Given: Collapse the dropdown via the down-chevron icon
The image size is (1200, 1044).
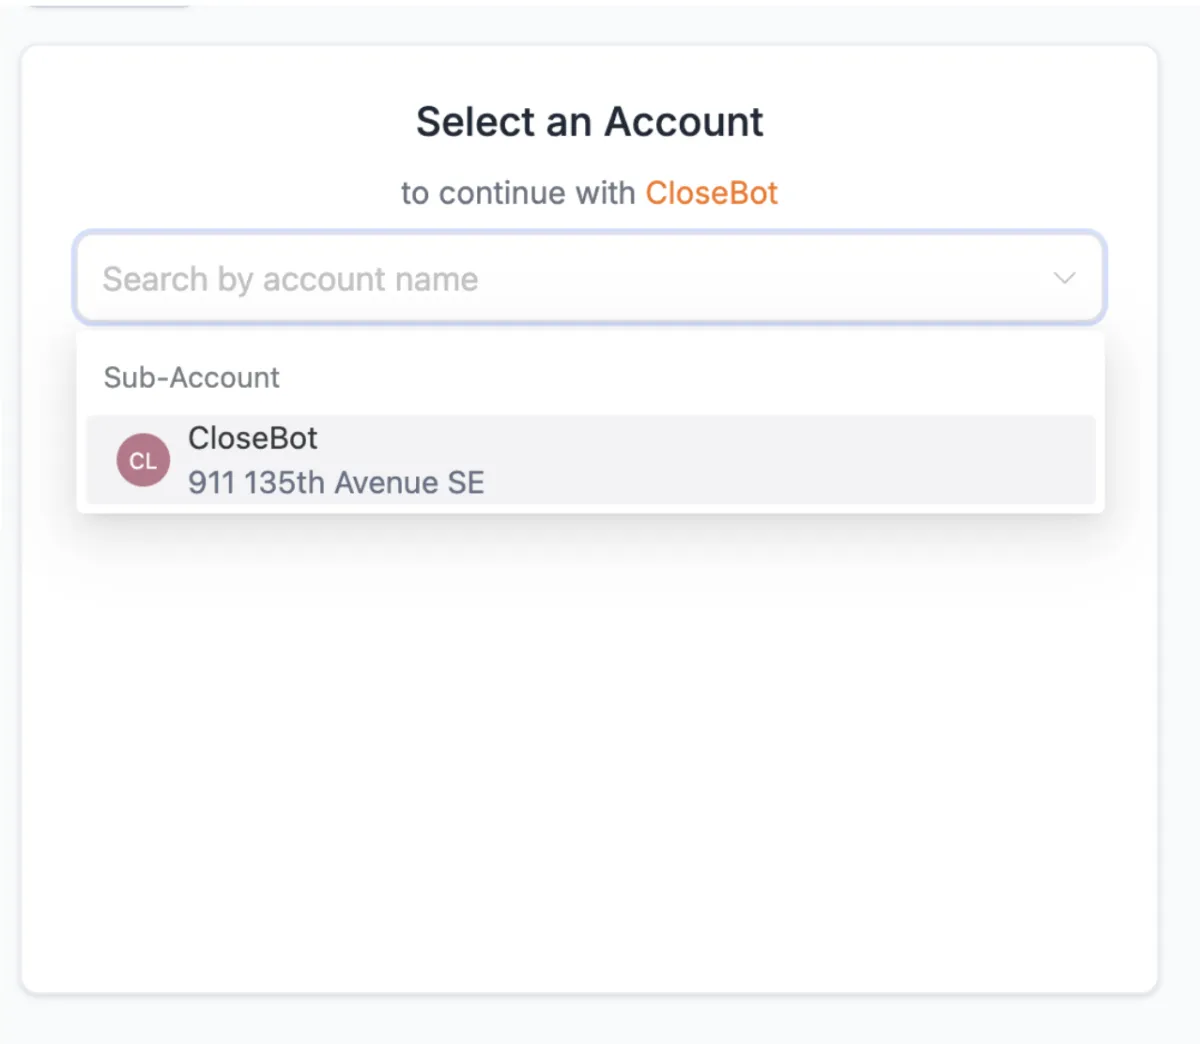Looking at the screenshot, I should pos(1064,278).
